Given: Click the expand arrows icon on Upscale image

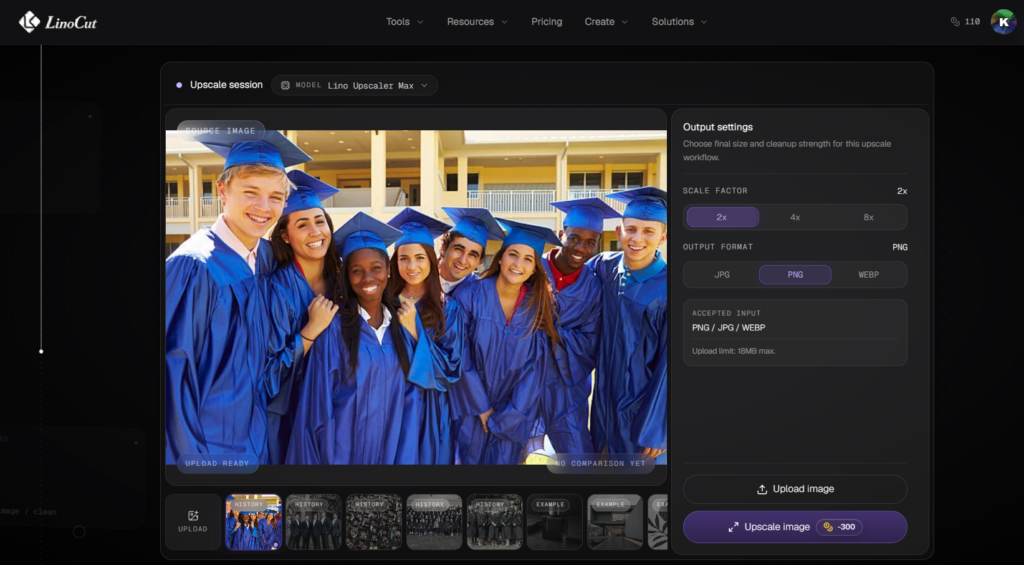Looking at the screenshot, I should pyautogui.click(x=733, y=527).
